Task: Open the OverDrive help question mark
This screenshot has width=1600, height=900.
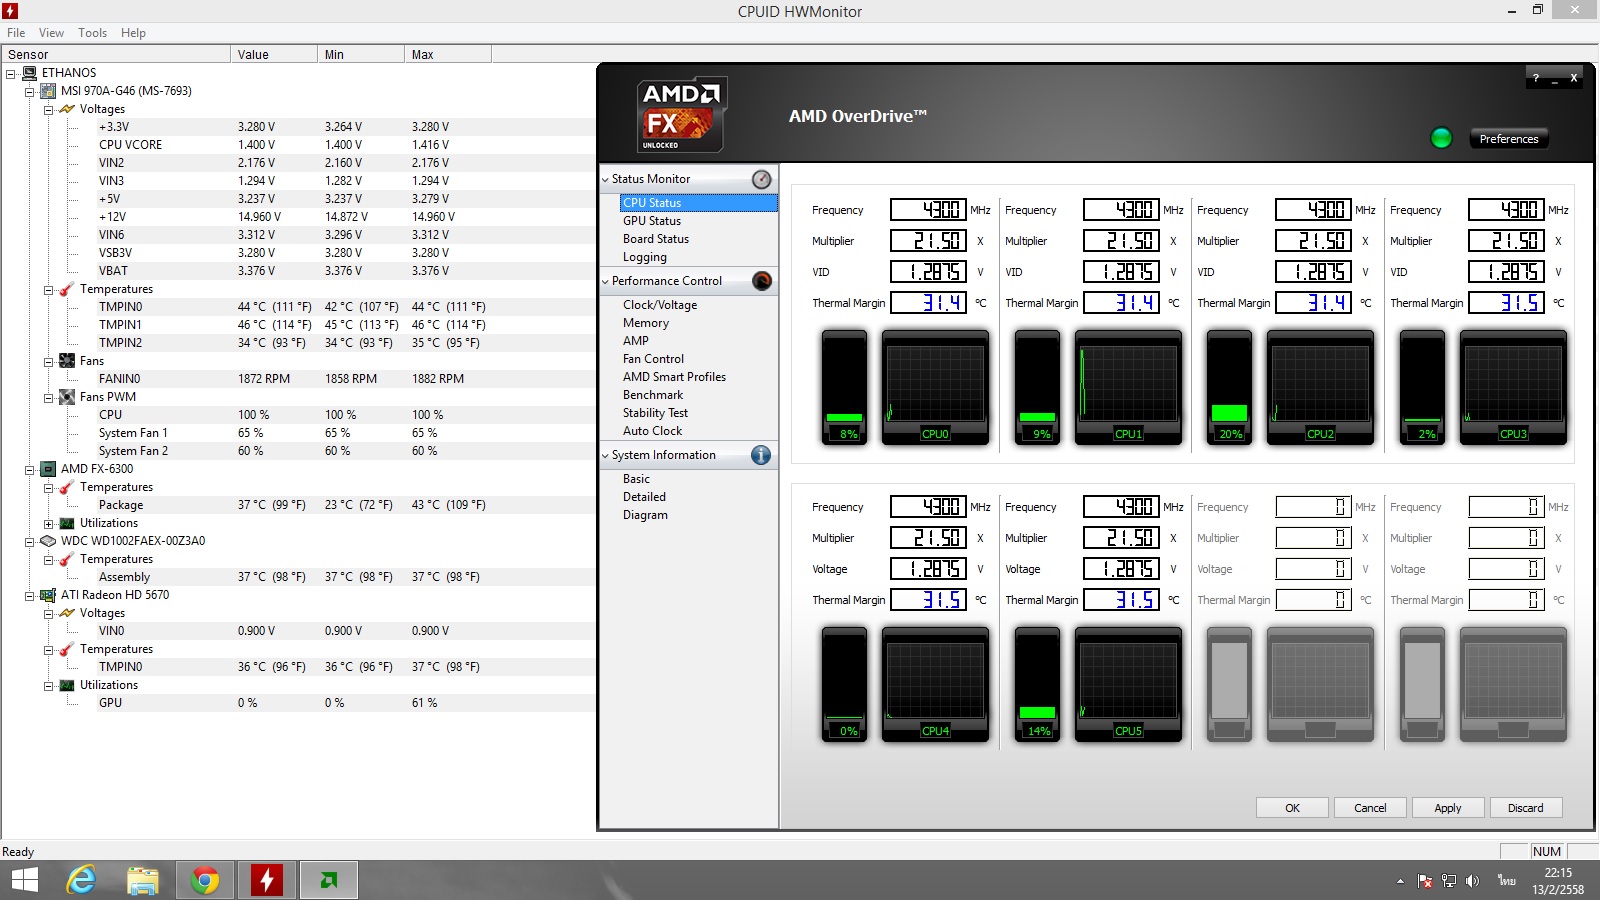Action: coord(1536,78)
